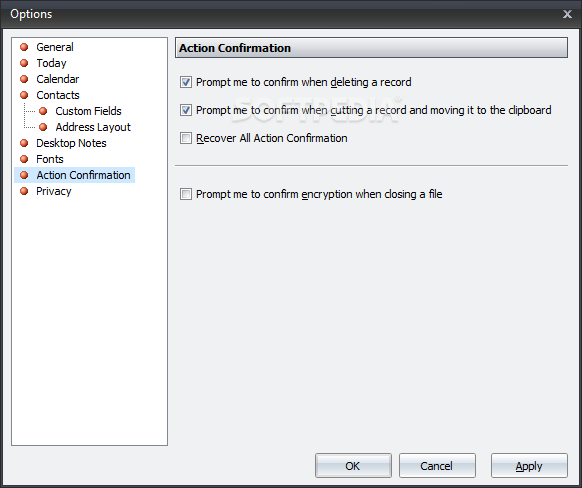The height and width of the screenshot is (488, 582).
Task: Click the red bullet icon beside Privacy
Action: [x=24, y=191]
